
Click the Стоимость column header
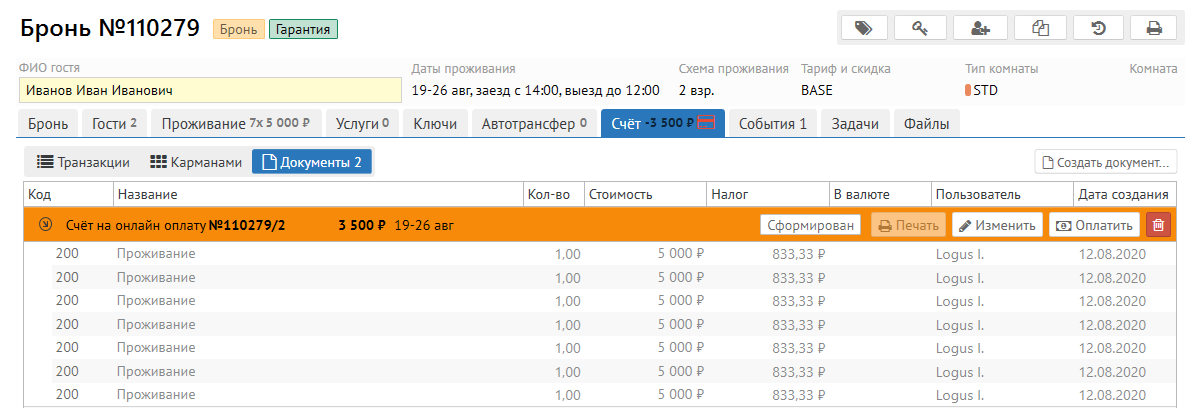point(645,194)
